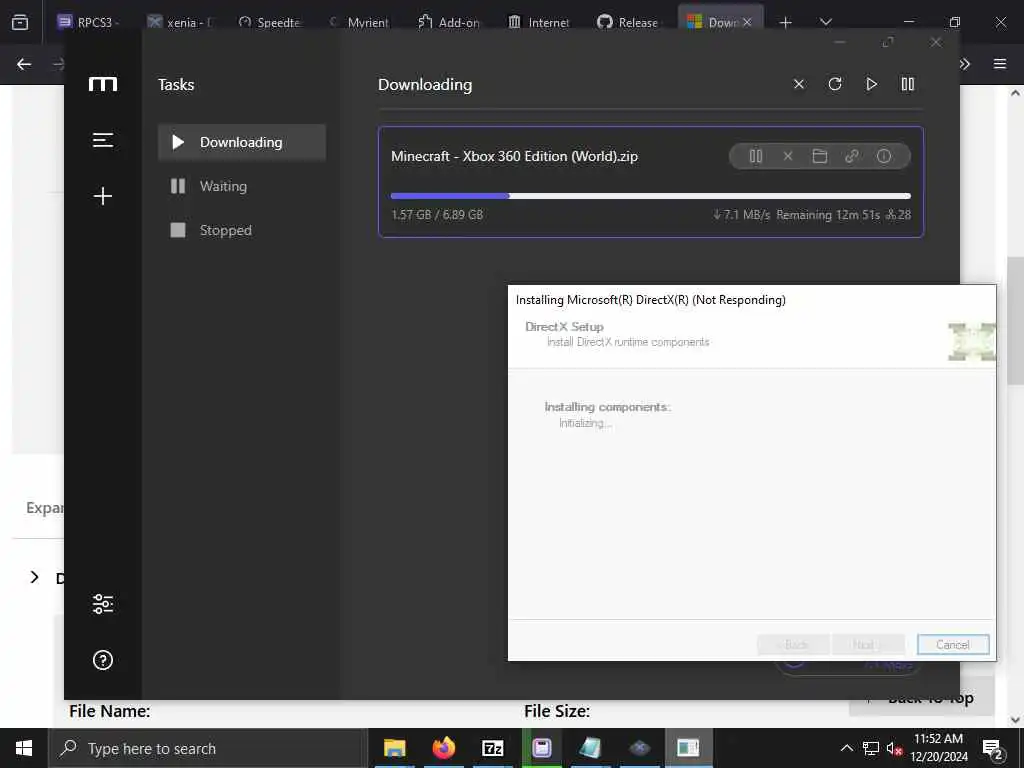This screenshot has width=1024, height=768.
Task: Switch to the xenia browser tab
Action: (x=181, y=22)
